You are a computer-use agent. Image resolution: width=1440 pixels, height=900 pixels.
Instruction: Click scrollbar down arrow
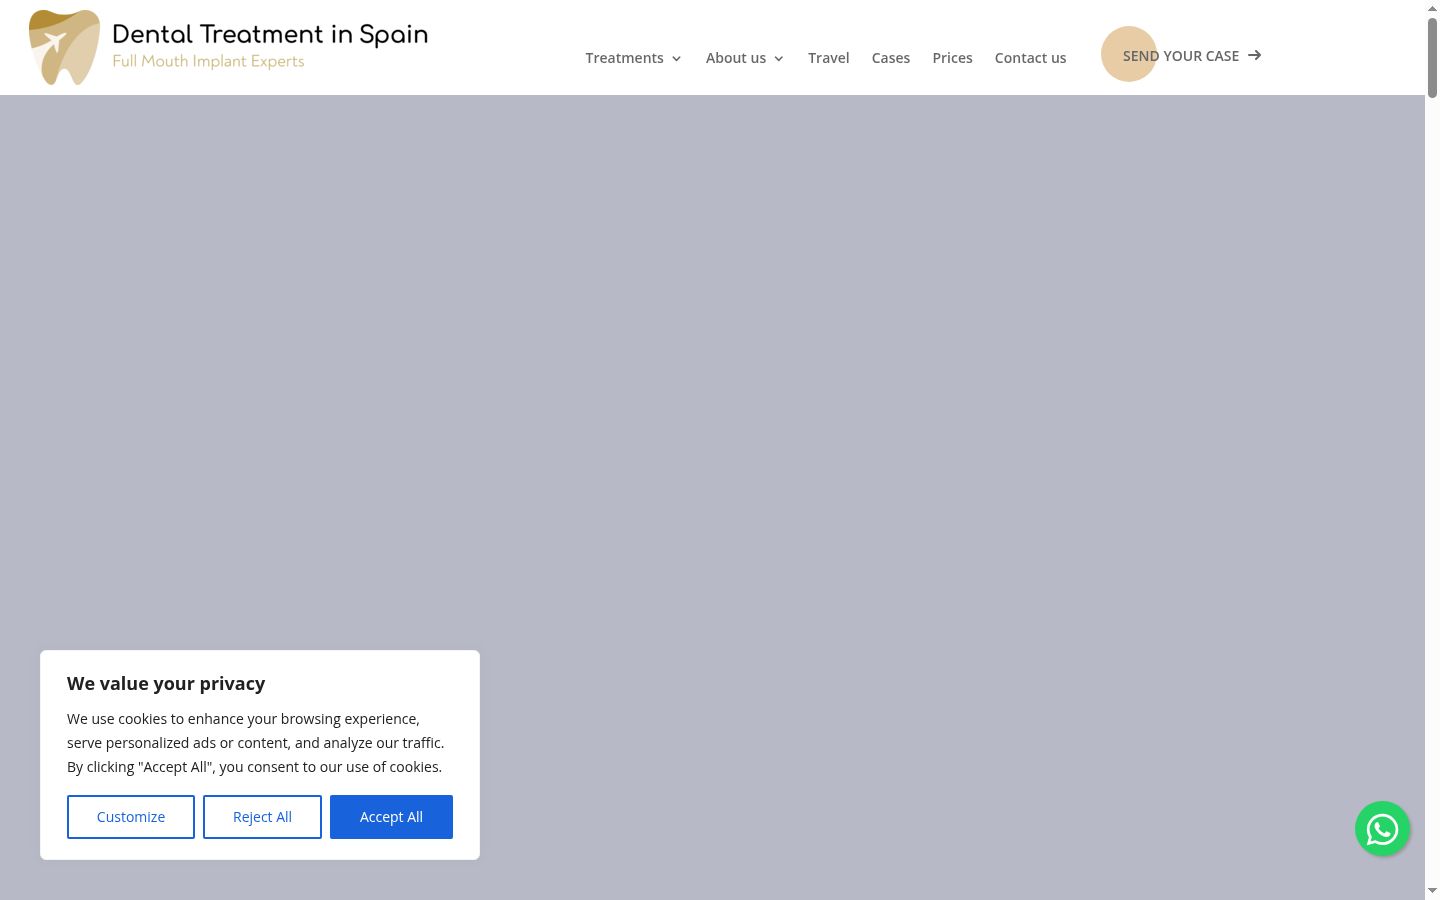(x=1432, y=890)
